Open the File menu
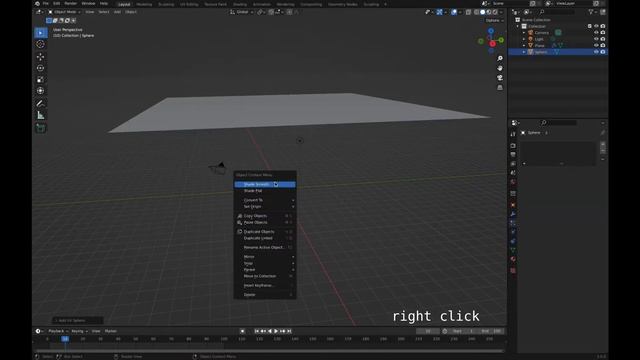 tap(46, 3)
